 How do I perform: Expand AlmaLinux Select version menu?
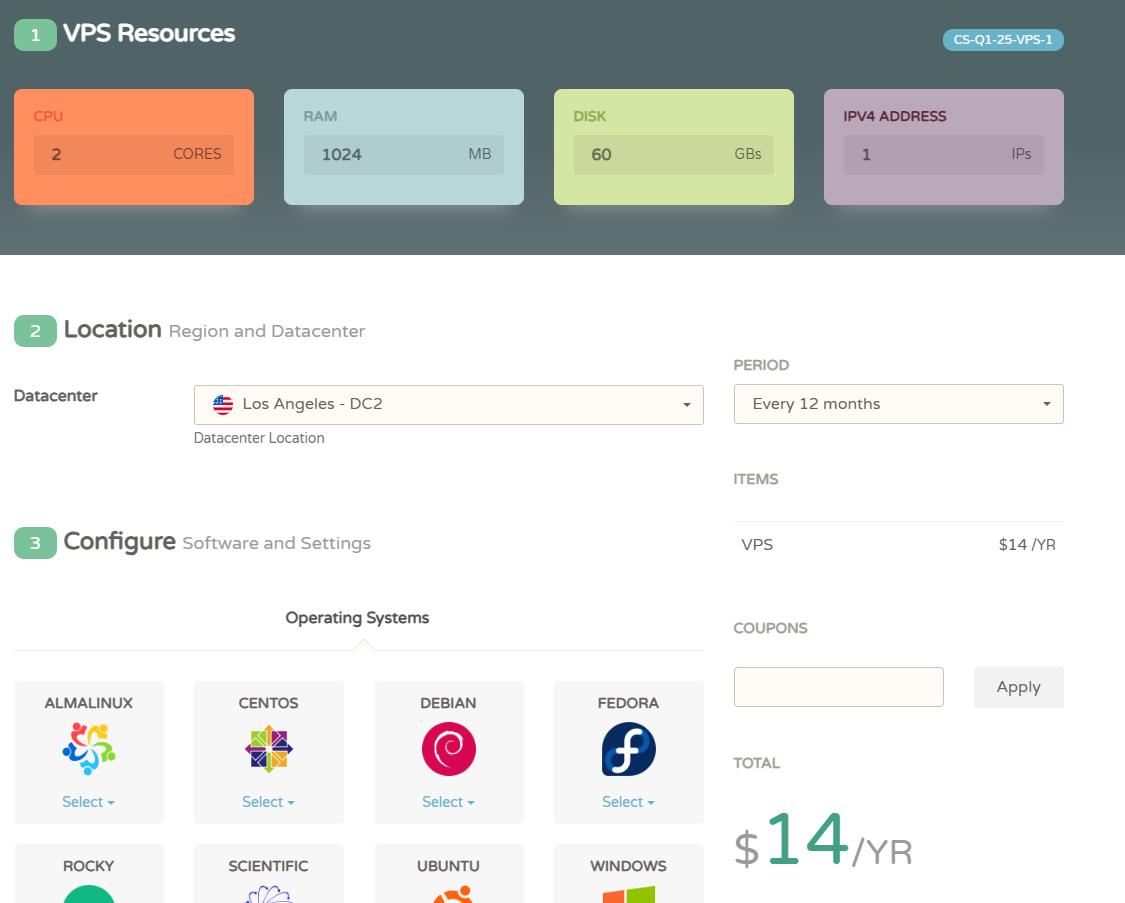coord(88,802)
